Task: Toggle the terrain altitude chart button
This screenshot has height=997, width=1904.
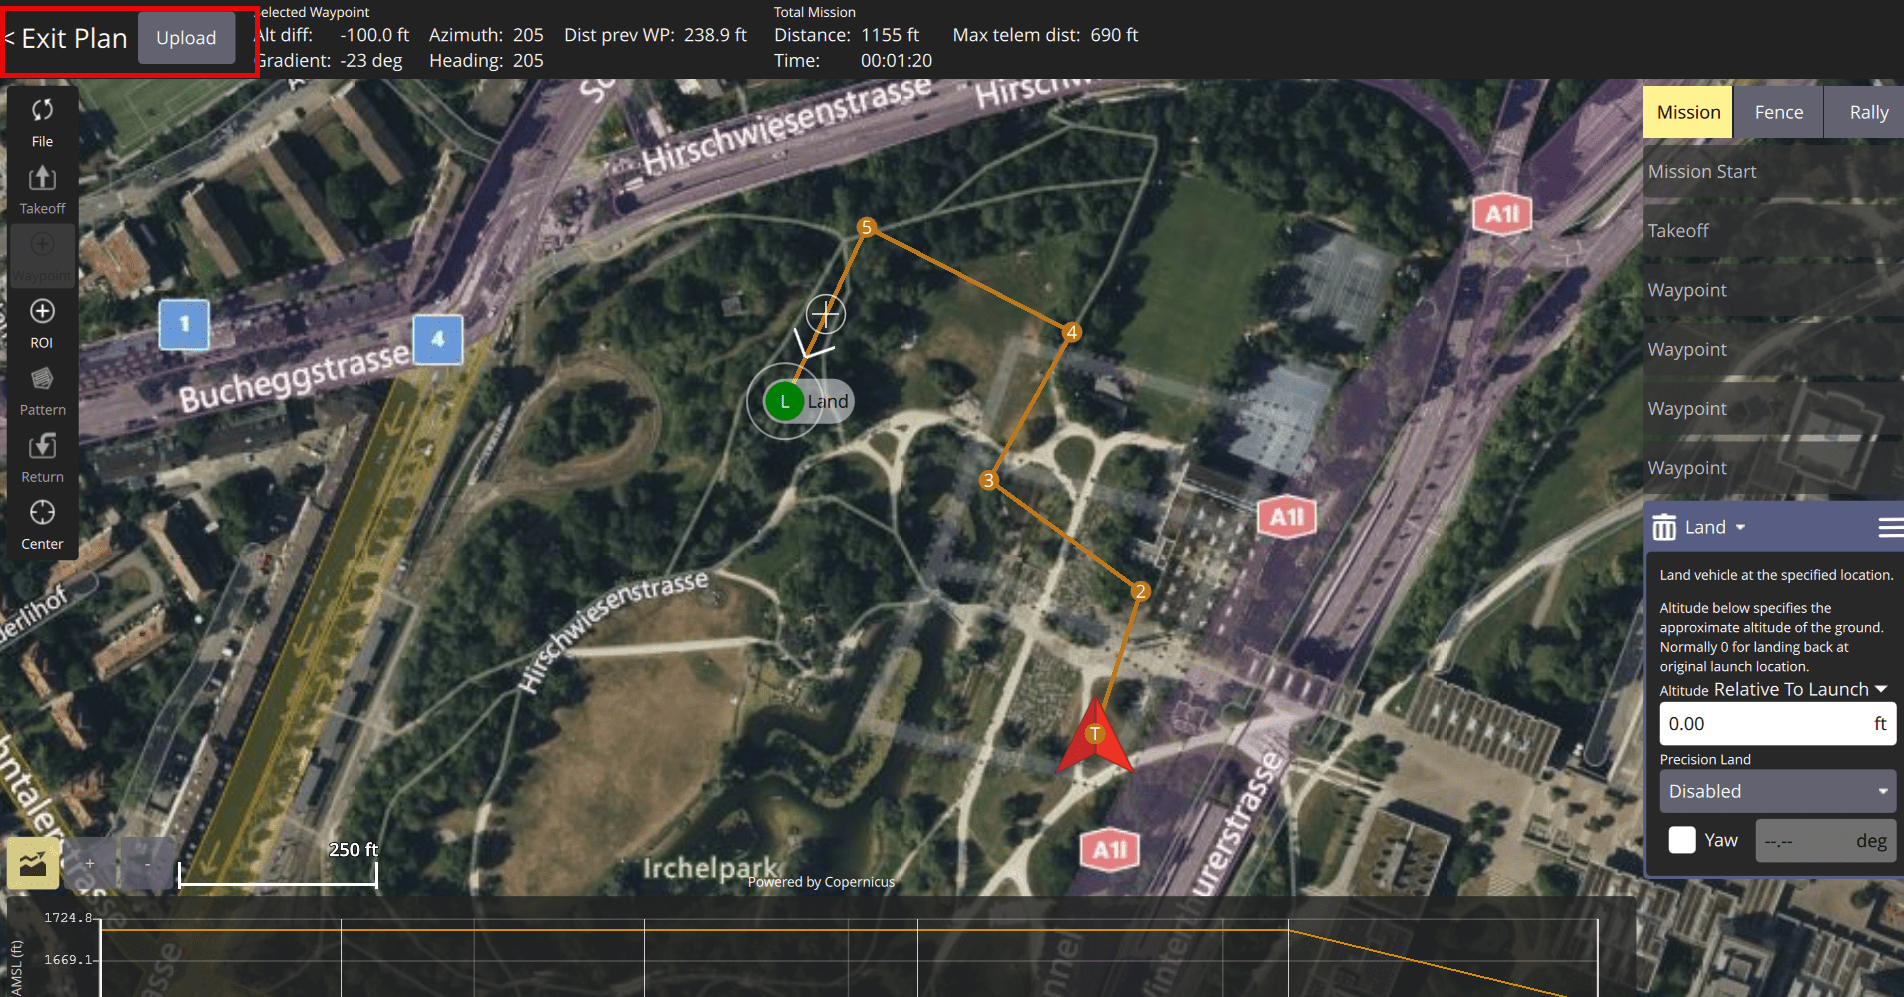Action: 33,863
